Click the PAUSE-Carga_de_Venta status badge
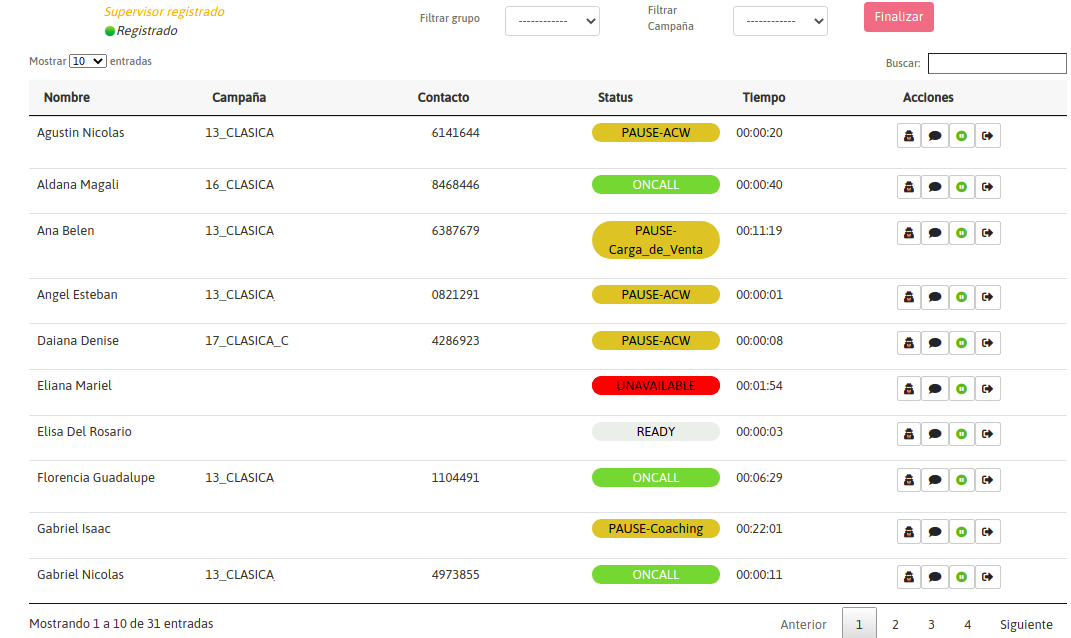Screen dimensions: 1071x638 click(656, 240)
